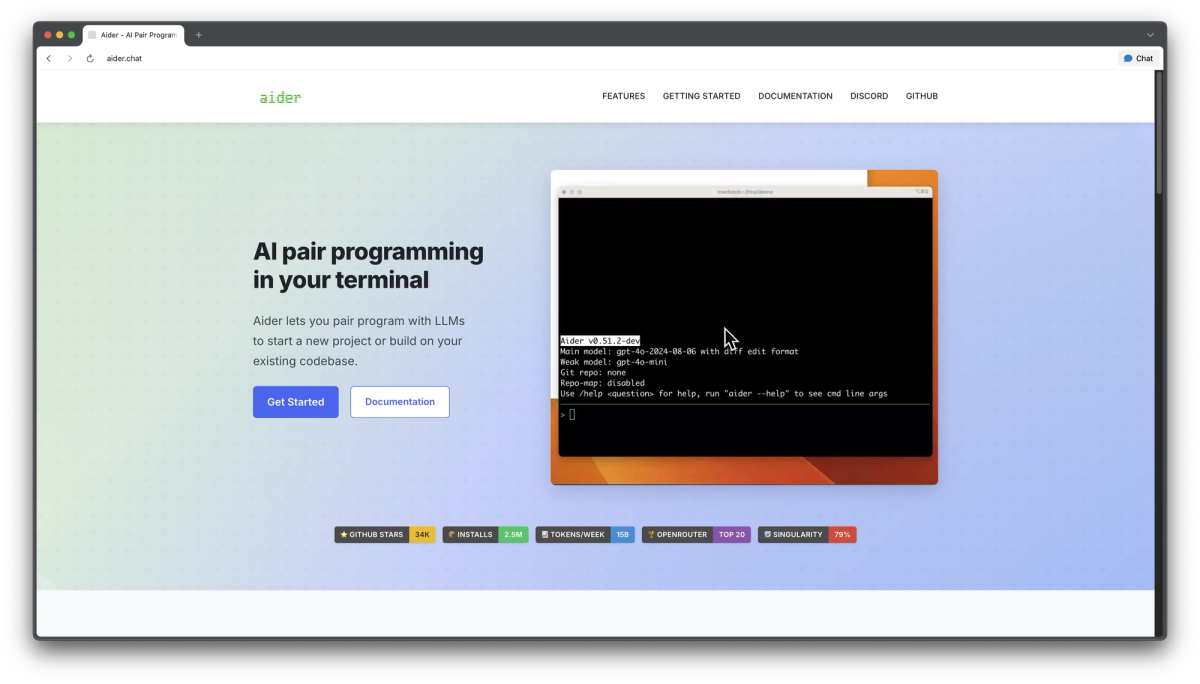Click the star icon in GitHub Stars badge
This screenshot has height=684, width=1200.
[x=344, y=535]
